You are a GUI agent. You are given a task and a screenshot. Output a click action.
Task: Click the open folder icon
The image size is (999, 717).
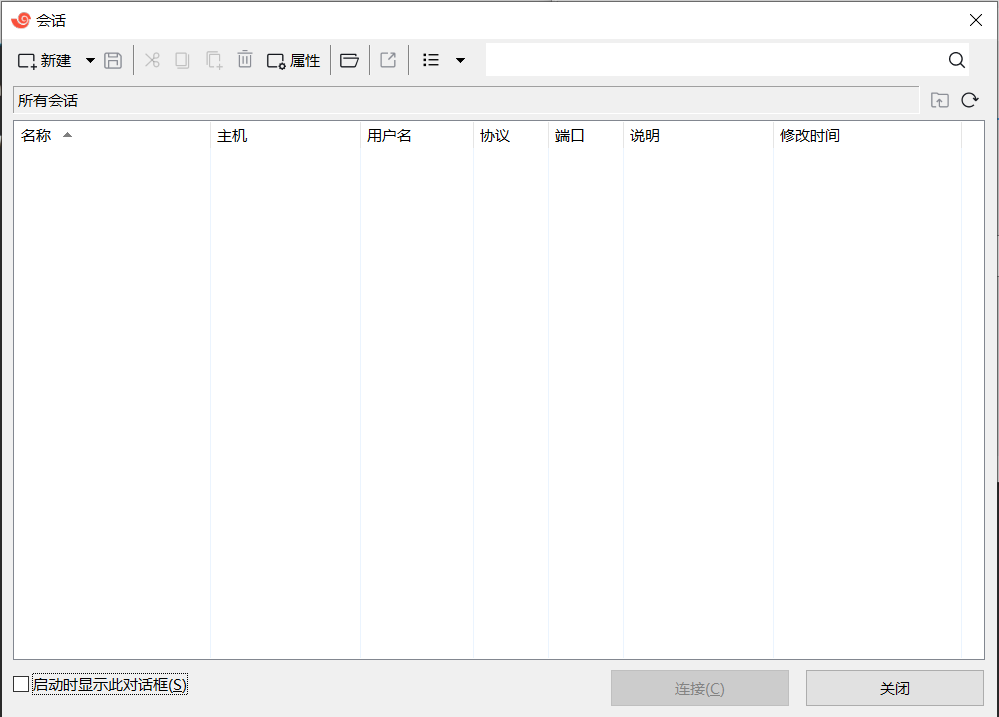pyautogui.click(x=349, y=61)
